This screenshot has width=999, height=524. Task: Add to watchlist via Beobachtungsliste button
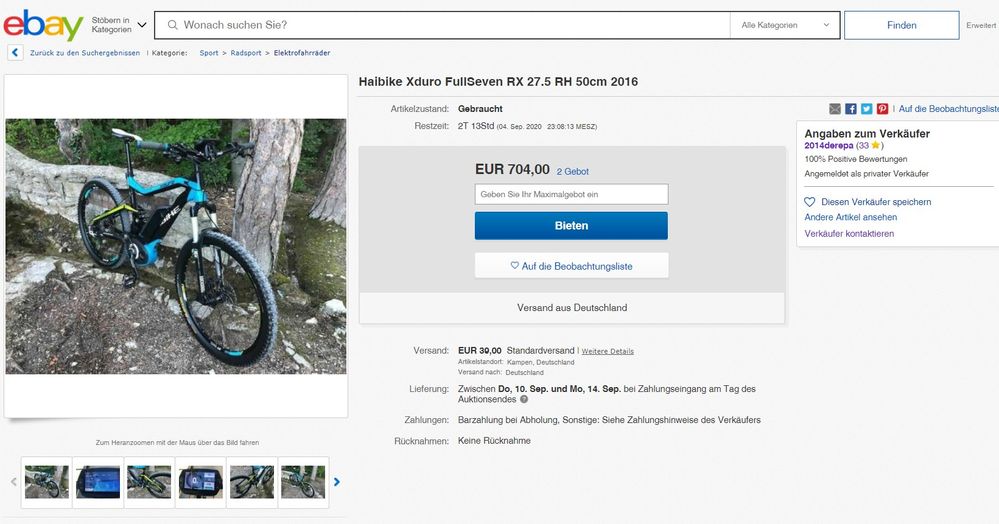(x=571, y=266)
